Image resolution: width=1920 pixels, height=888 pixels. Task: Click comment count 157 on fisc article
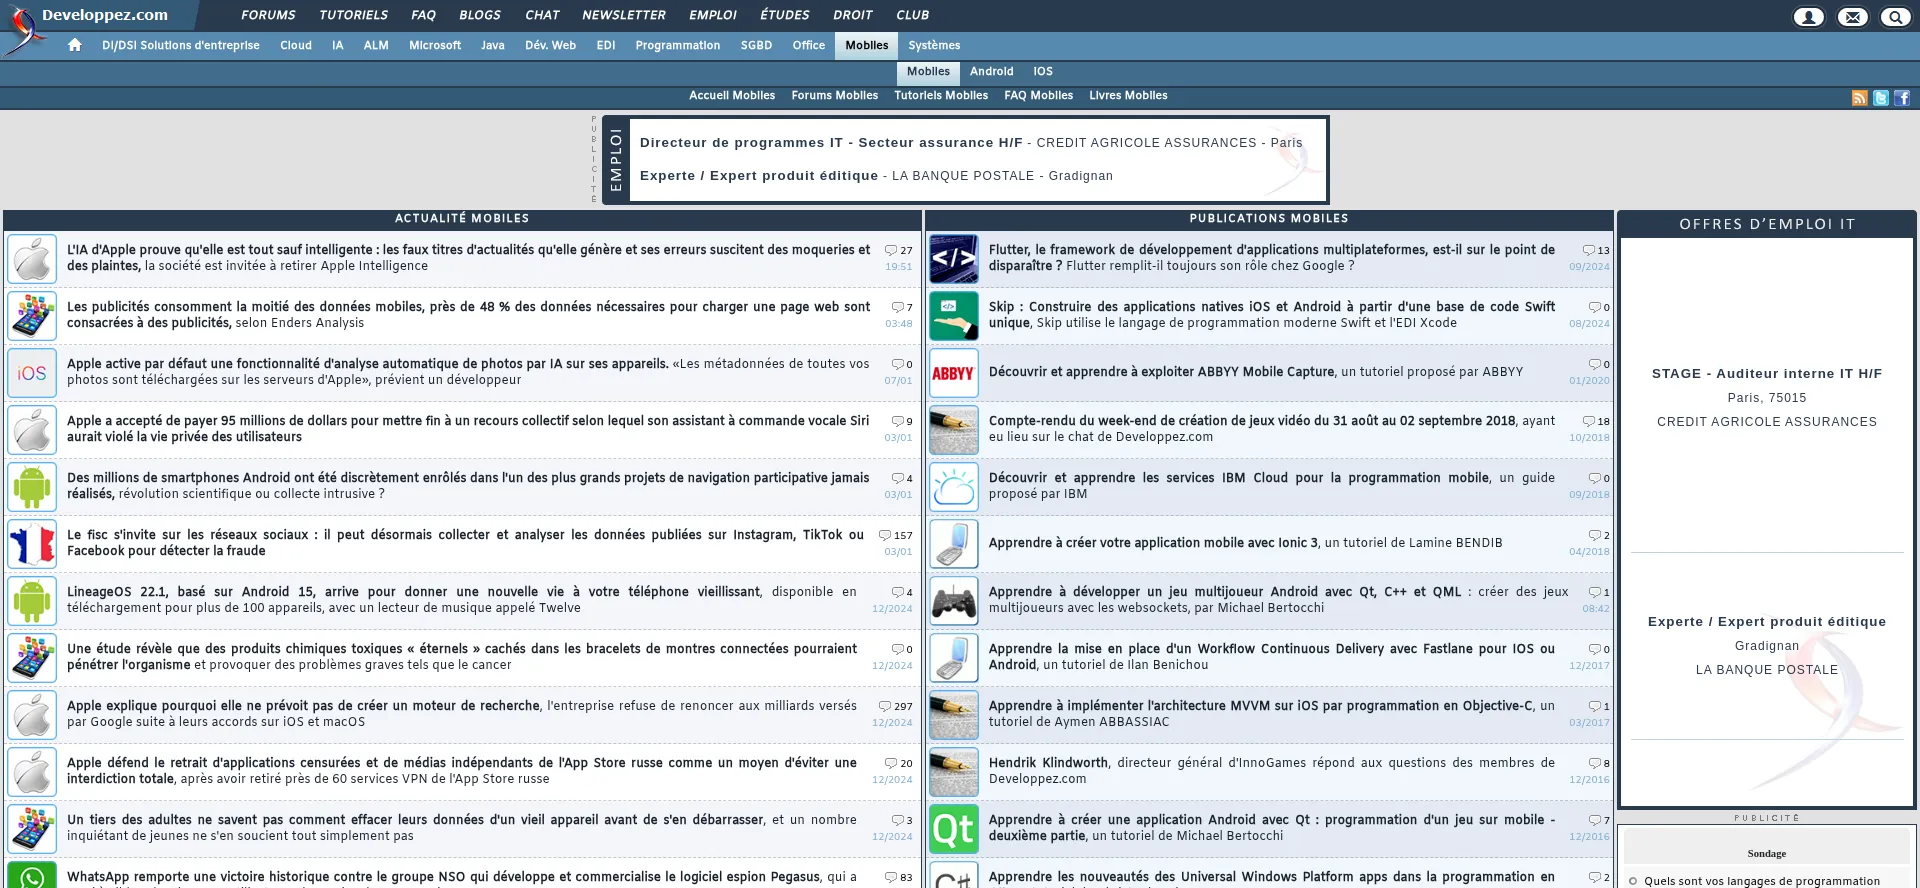click(x=896, y=535)
